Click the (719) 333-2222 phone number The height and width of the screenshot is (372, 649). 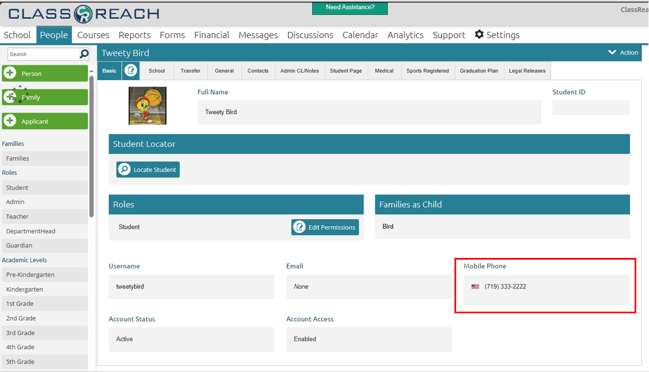(x=505, y=286)
